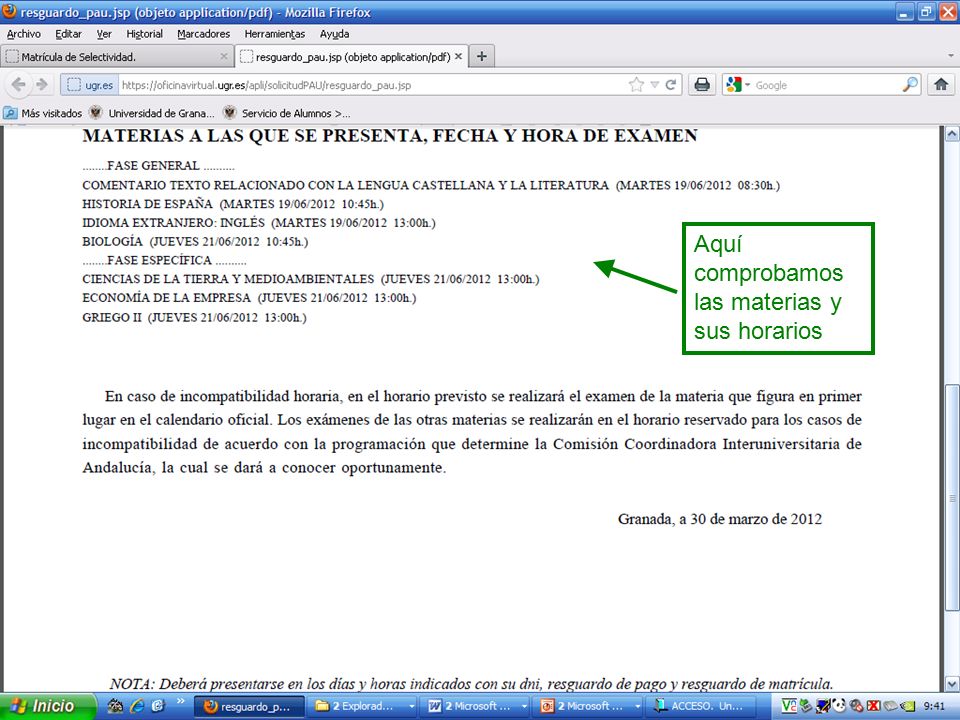The height and width of the screenshot is (720, 960).
Task: Click the URL address field
Action: pyautogui.click(x=373, y=84)
